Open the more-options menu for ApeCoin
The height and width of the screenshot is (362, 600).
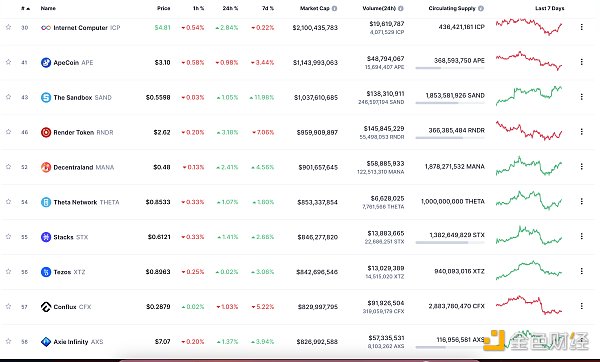click(582, 62)
